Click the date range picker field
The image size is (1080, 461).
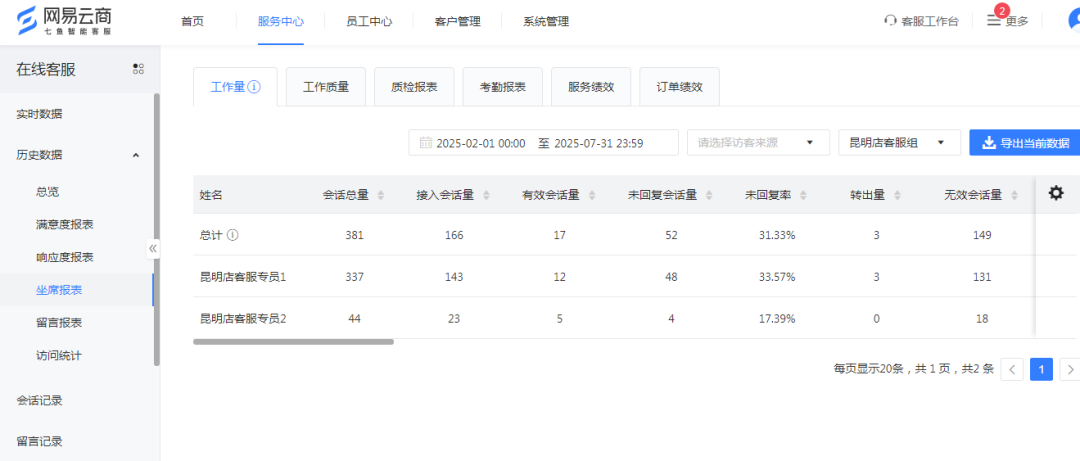point(543,143)
